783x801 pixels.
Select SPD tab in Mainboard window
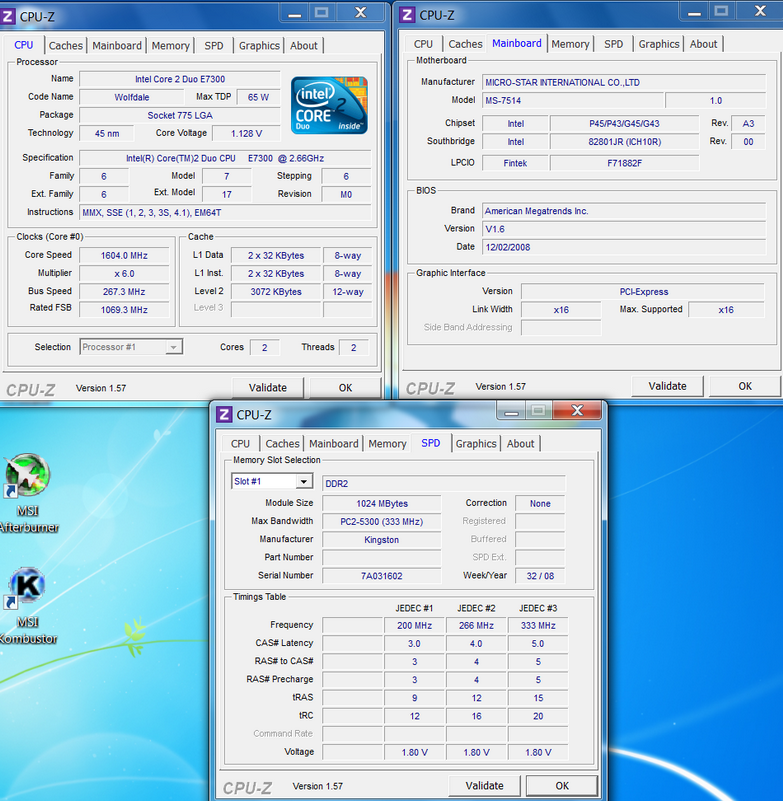(613, 44)
